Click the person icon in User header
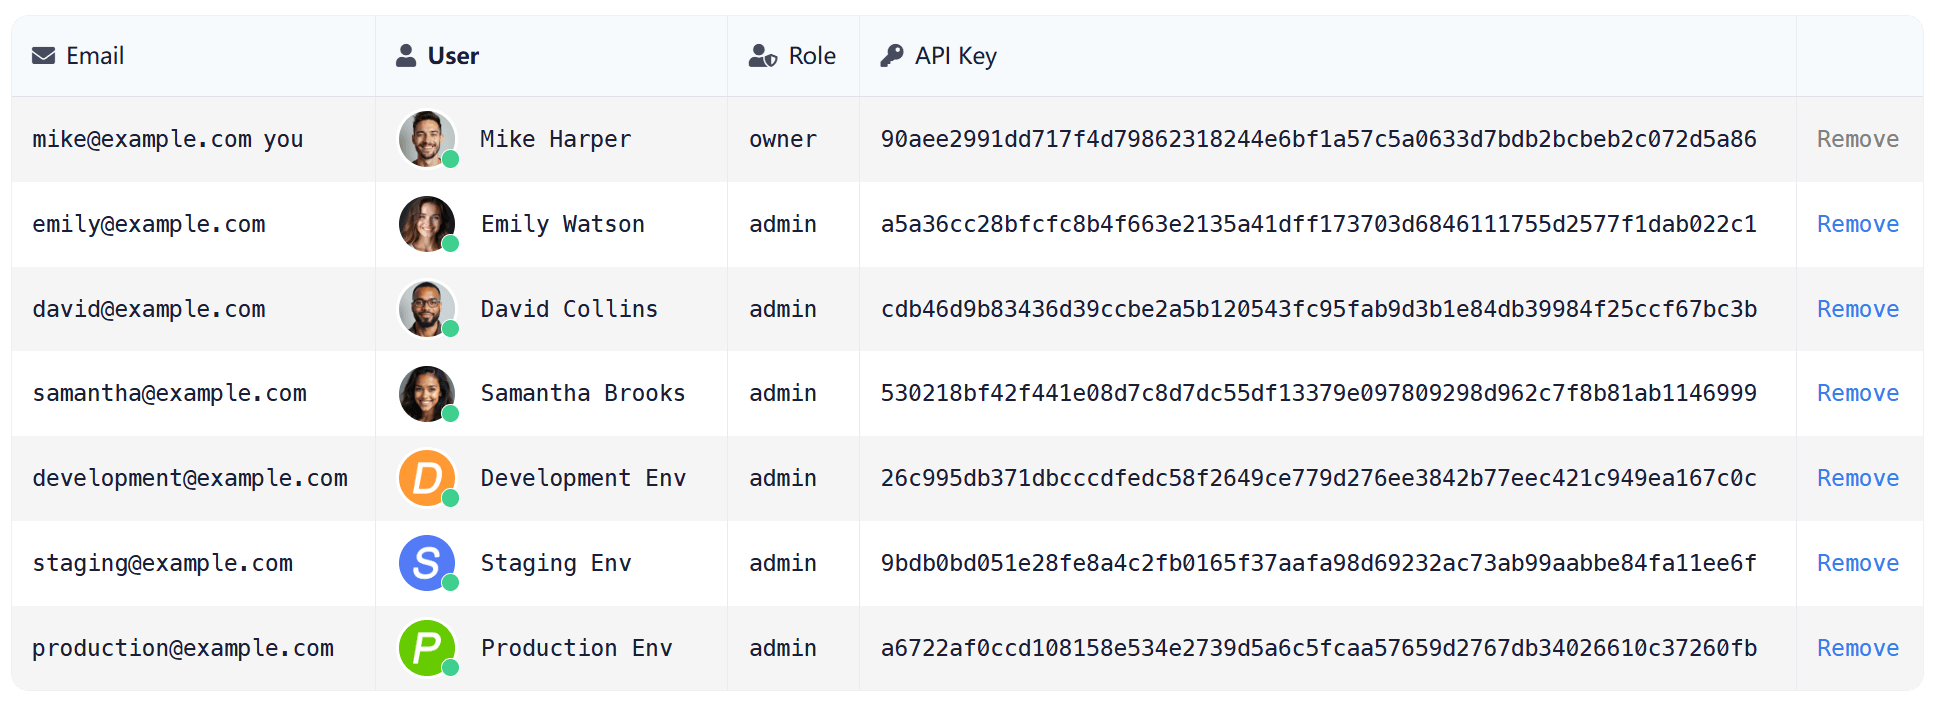The height and width of the screenshot is (708, 1935). pyautogui.click(x=406, y=56)
